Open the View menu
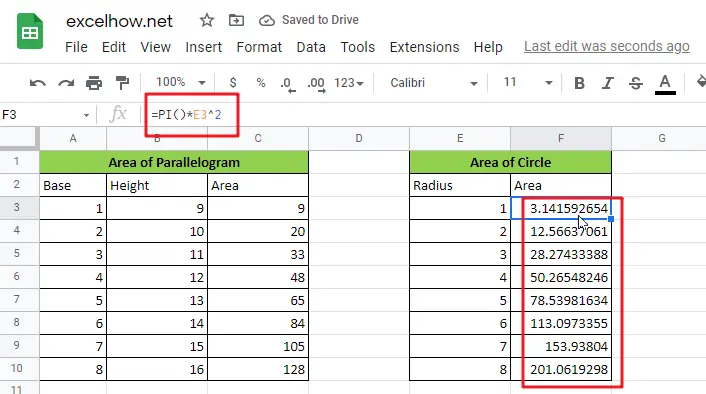Screen dimensions: 706x394 (x=155, y=47)
